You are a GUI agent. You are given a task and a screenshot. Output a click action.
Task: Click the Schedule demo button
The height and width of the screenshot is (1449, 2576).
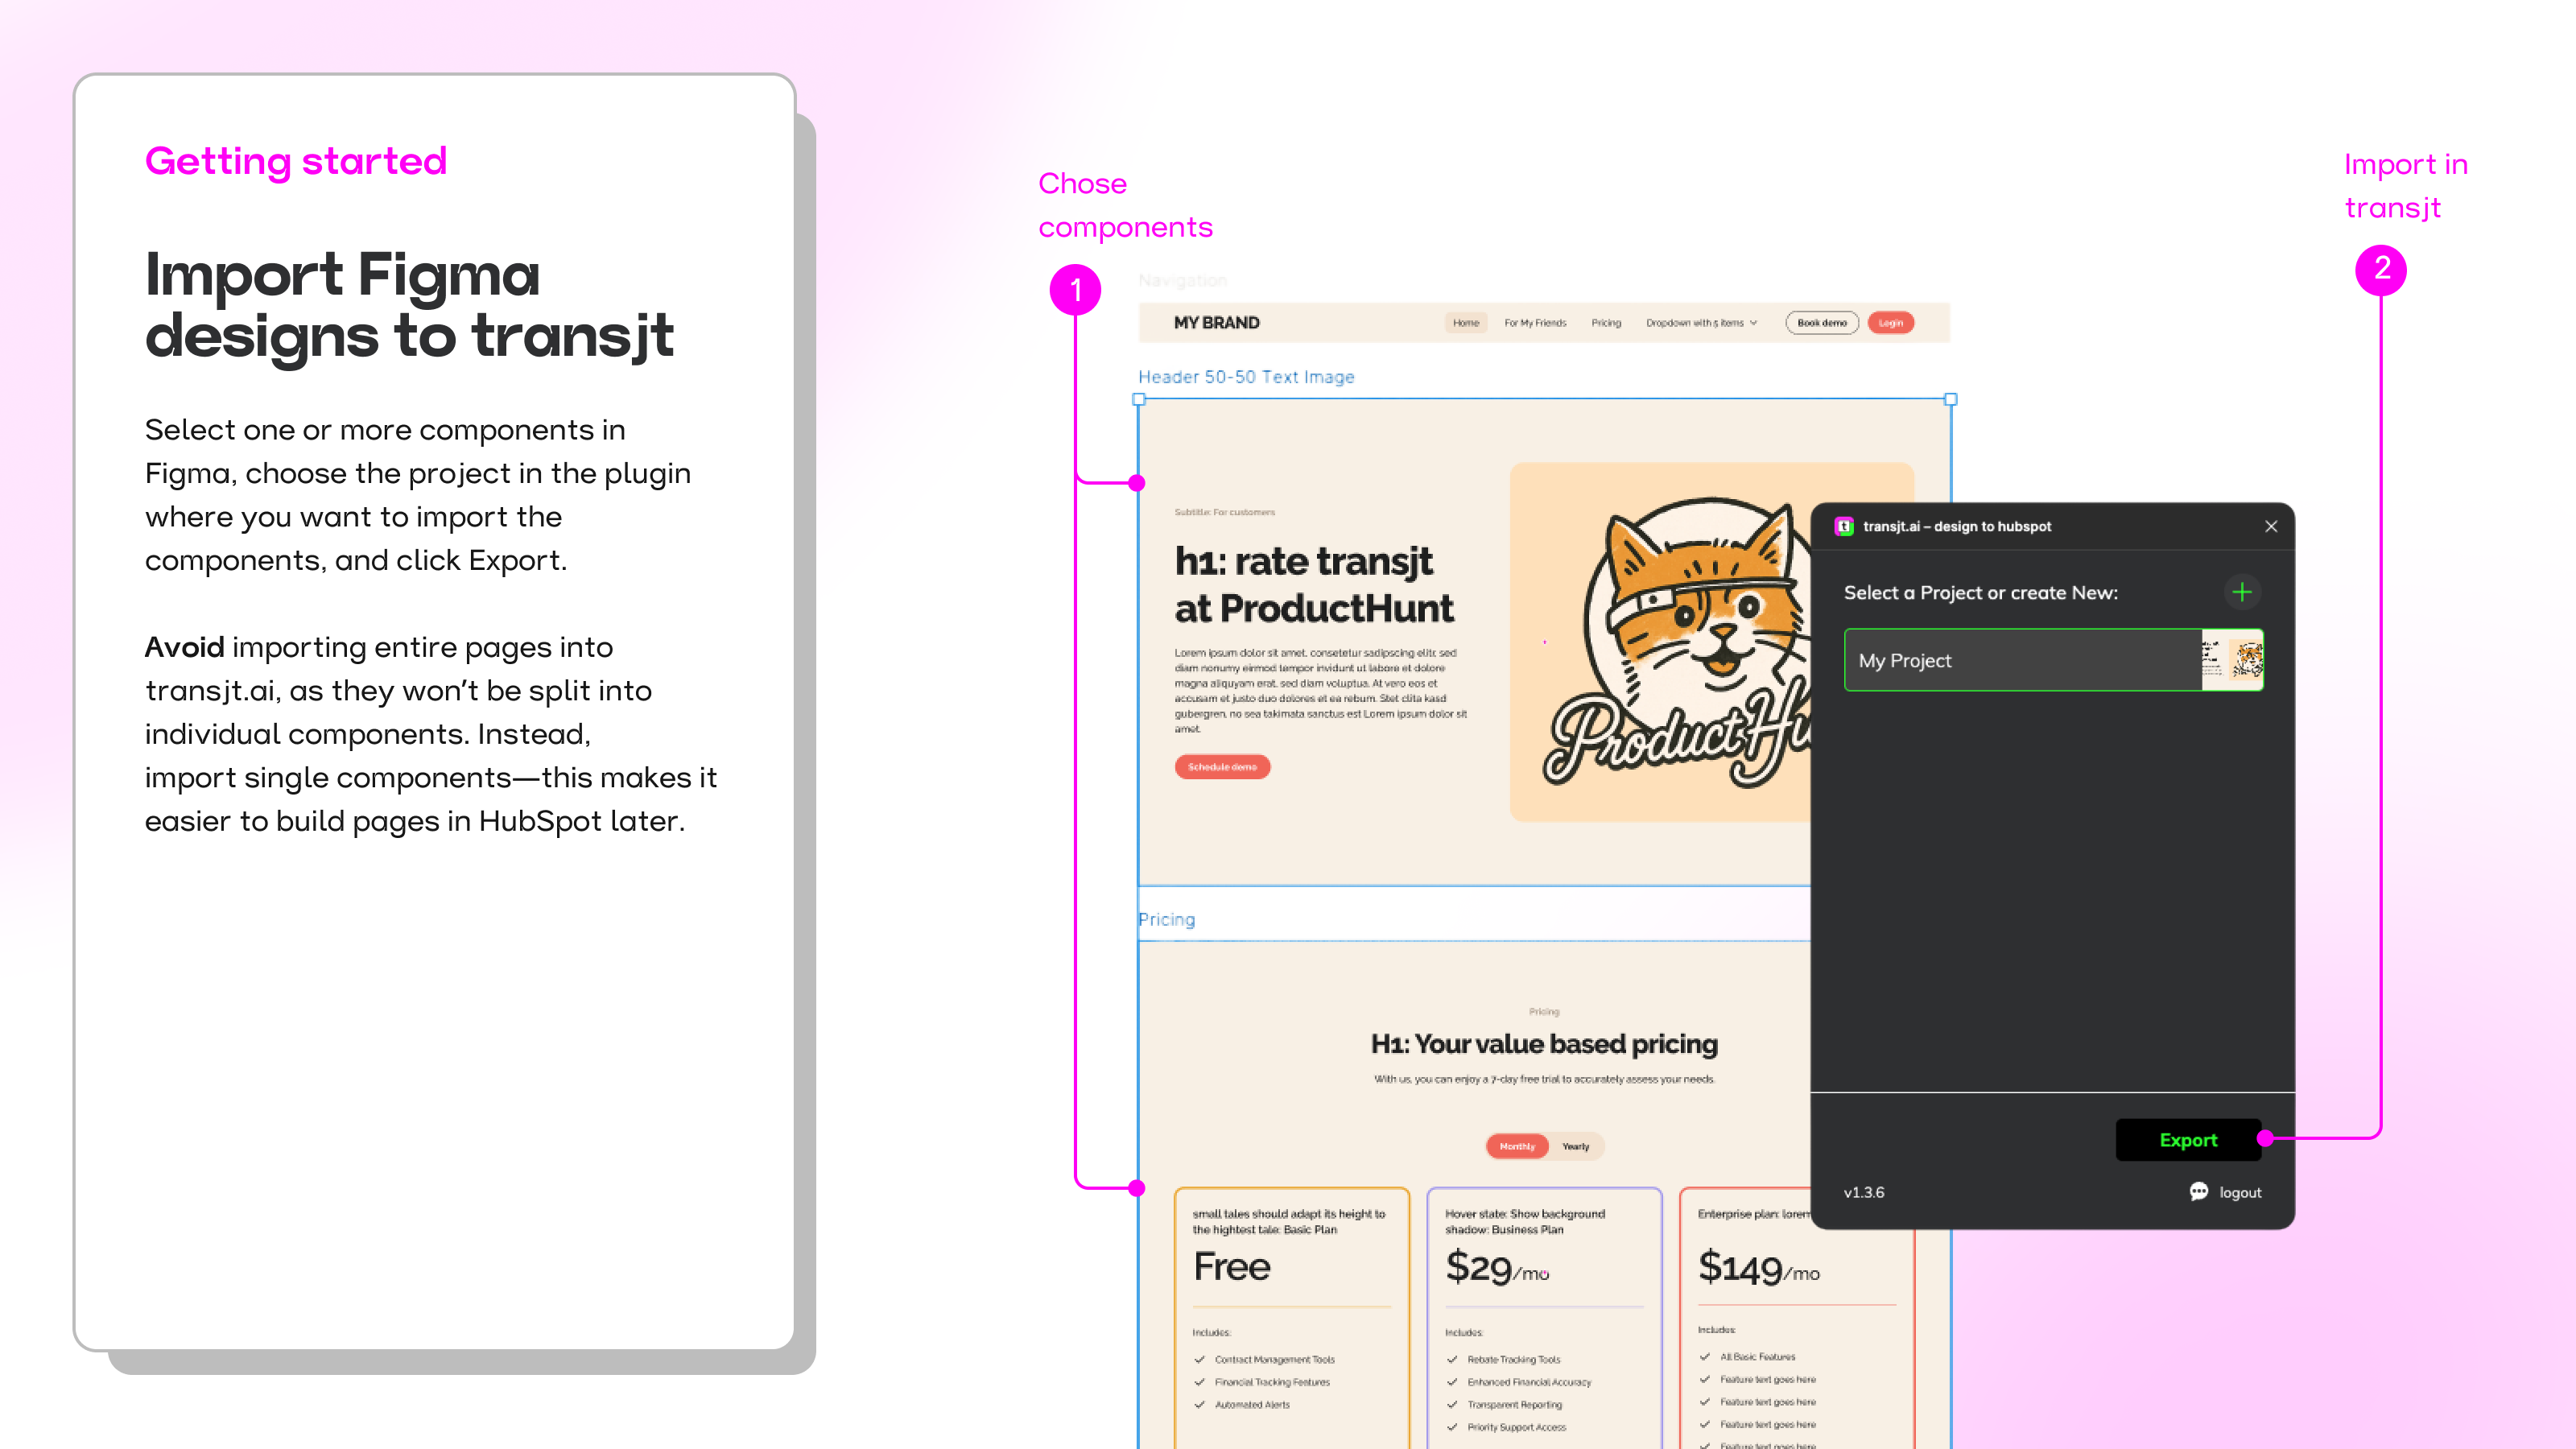[1222, 767]
